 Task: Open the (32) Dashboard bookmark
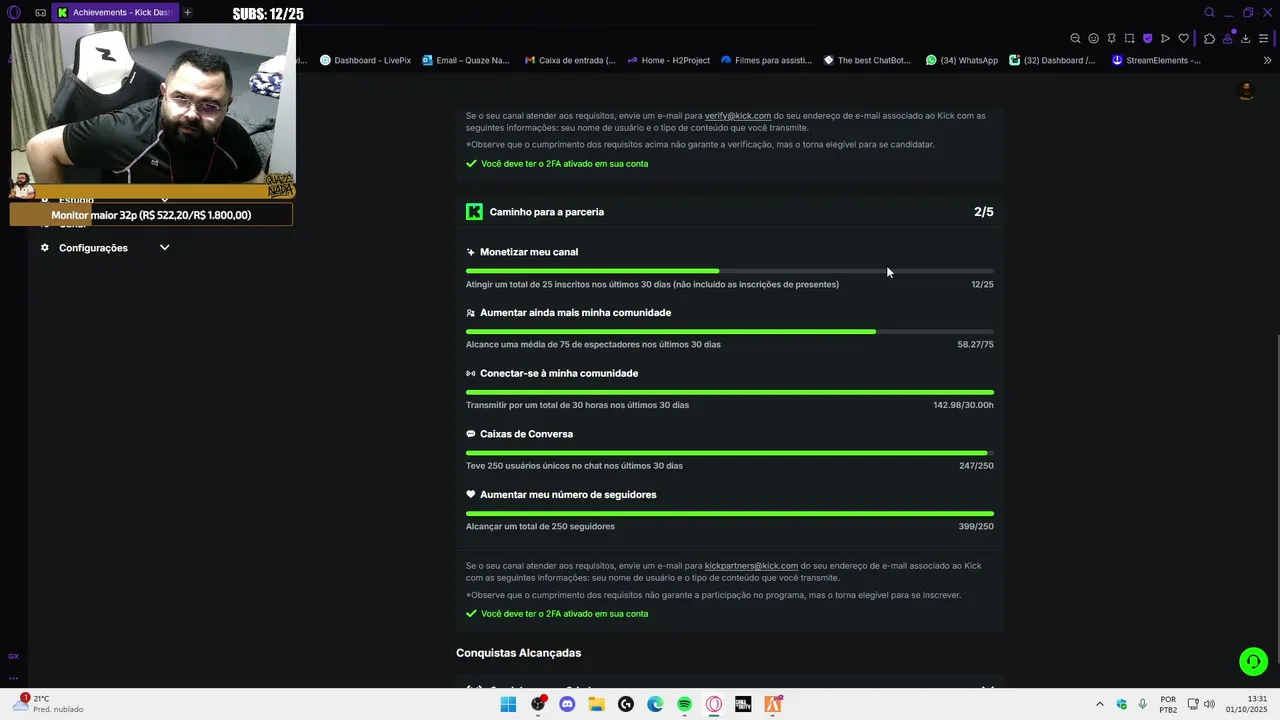(x=1052, y=60)
